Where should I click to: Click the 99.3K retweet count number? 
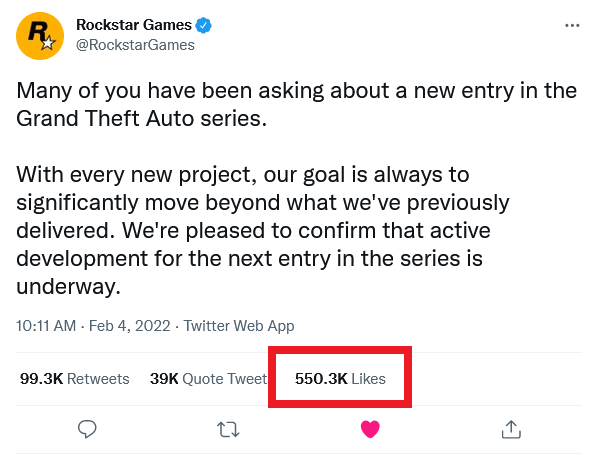pyautogui.click(x=41, y=379)
